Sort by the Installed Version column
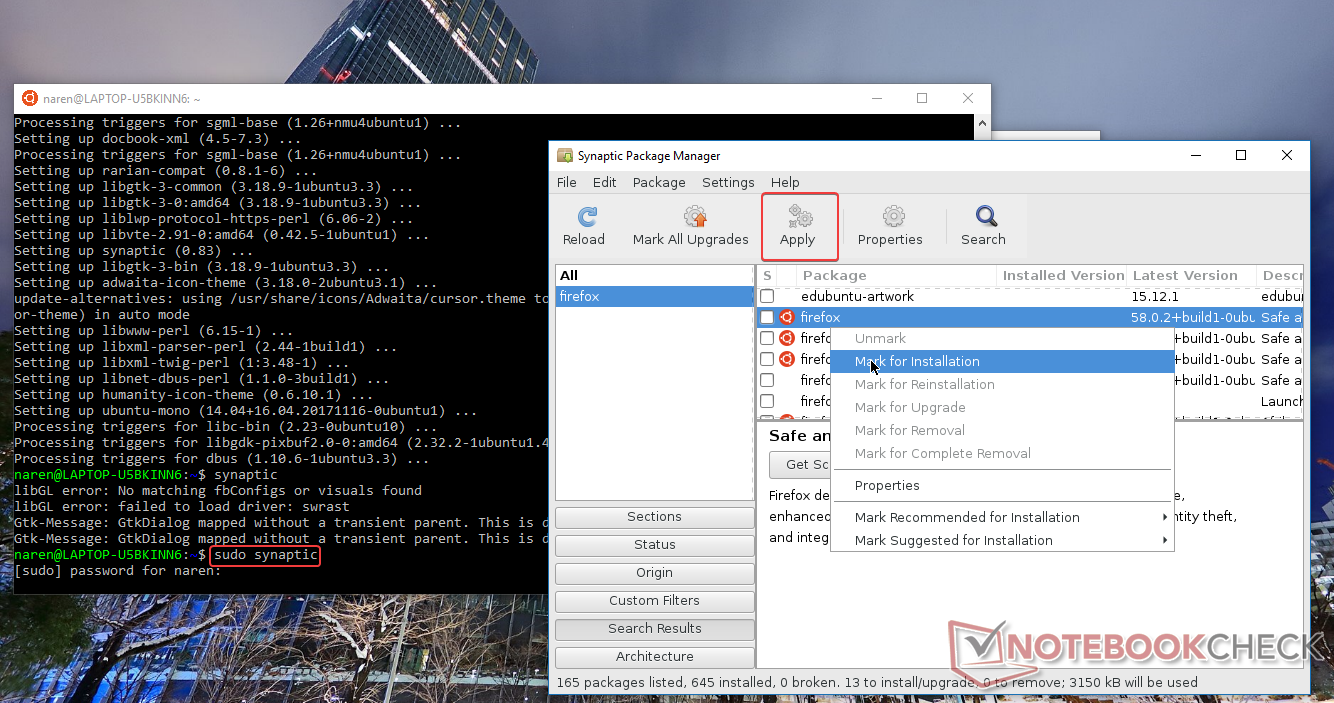 click(x=1062, y=275)
